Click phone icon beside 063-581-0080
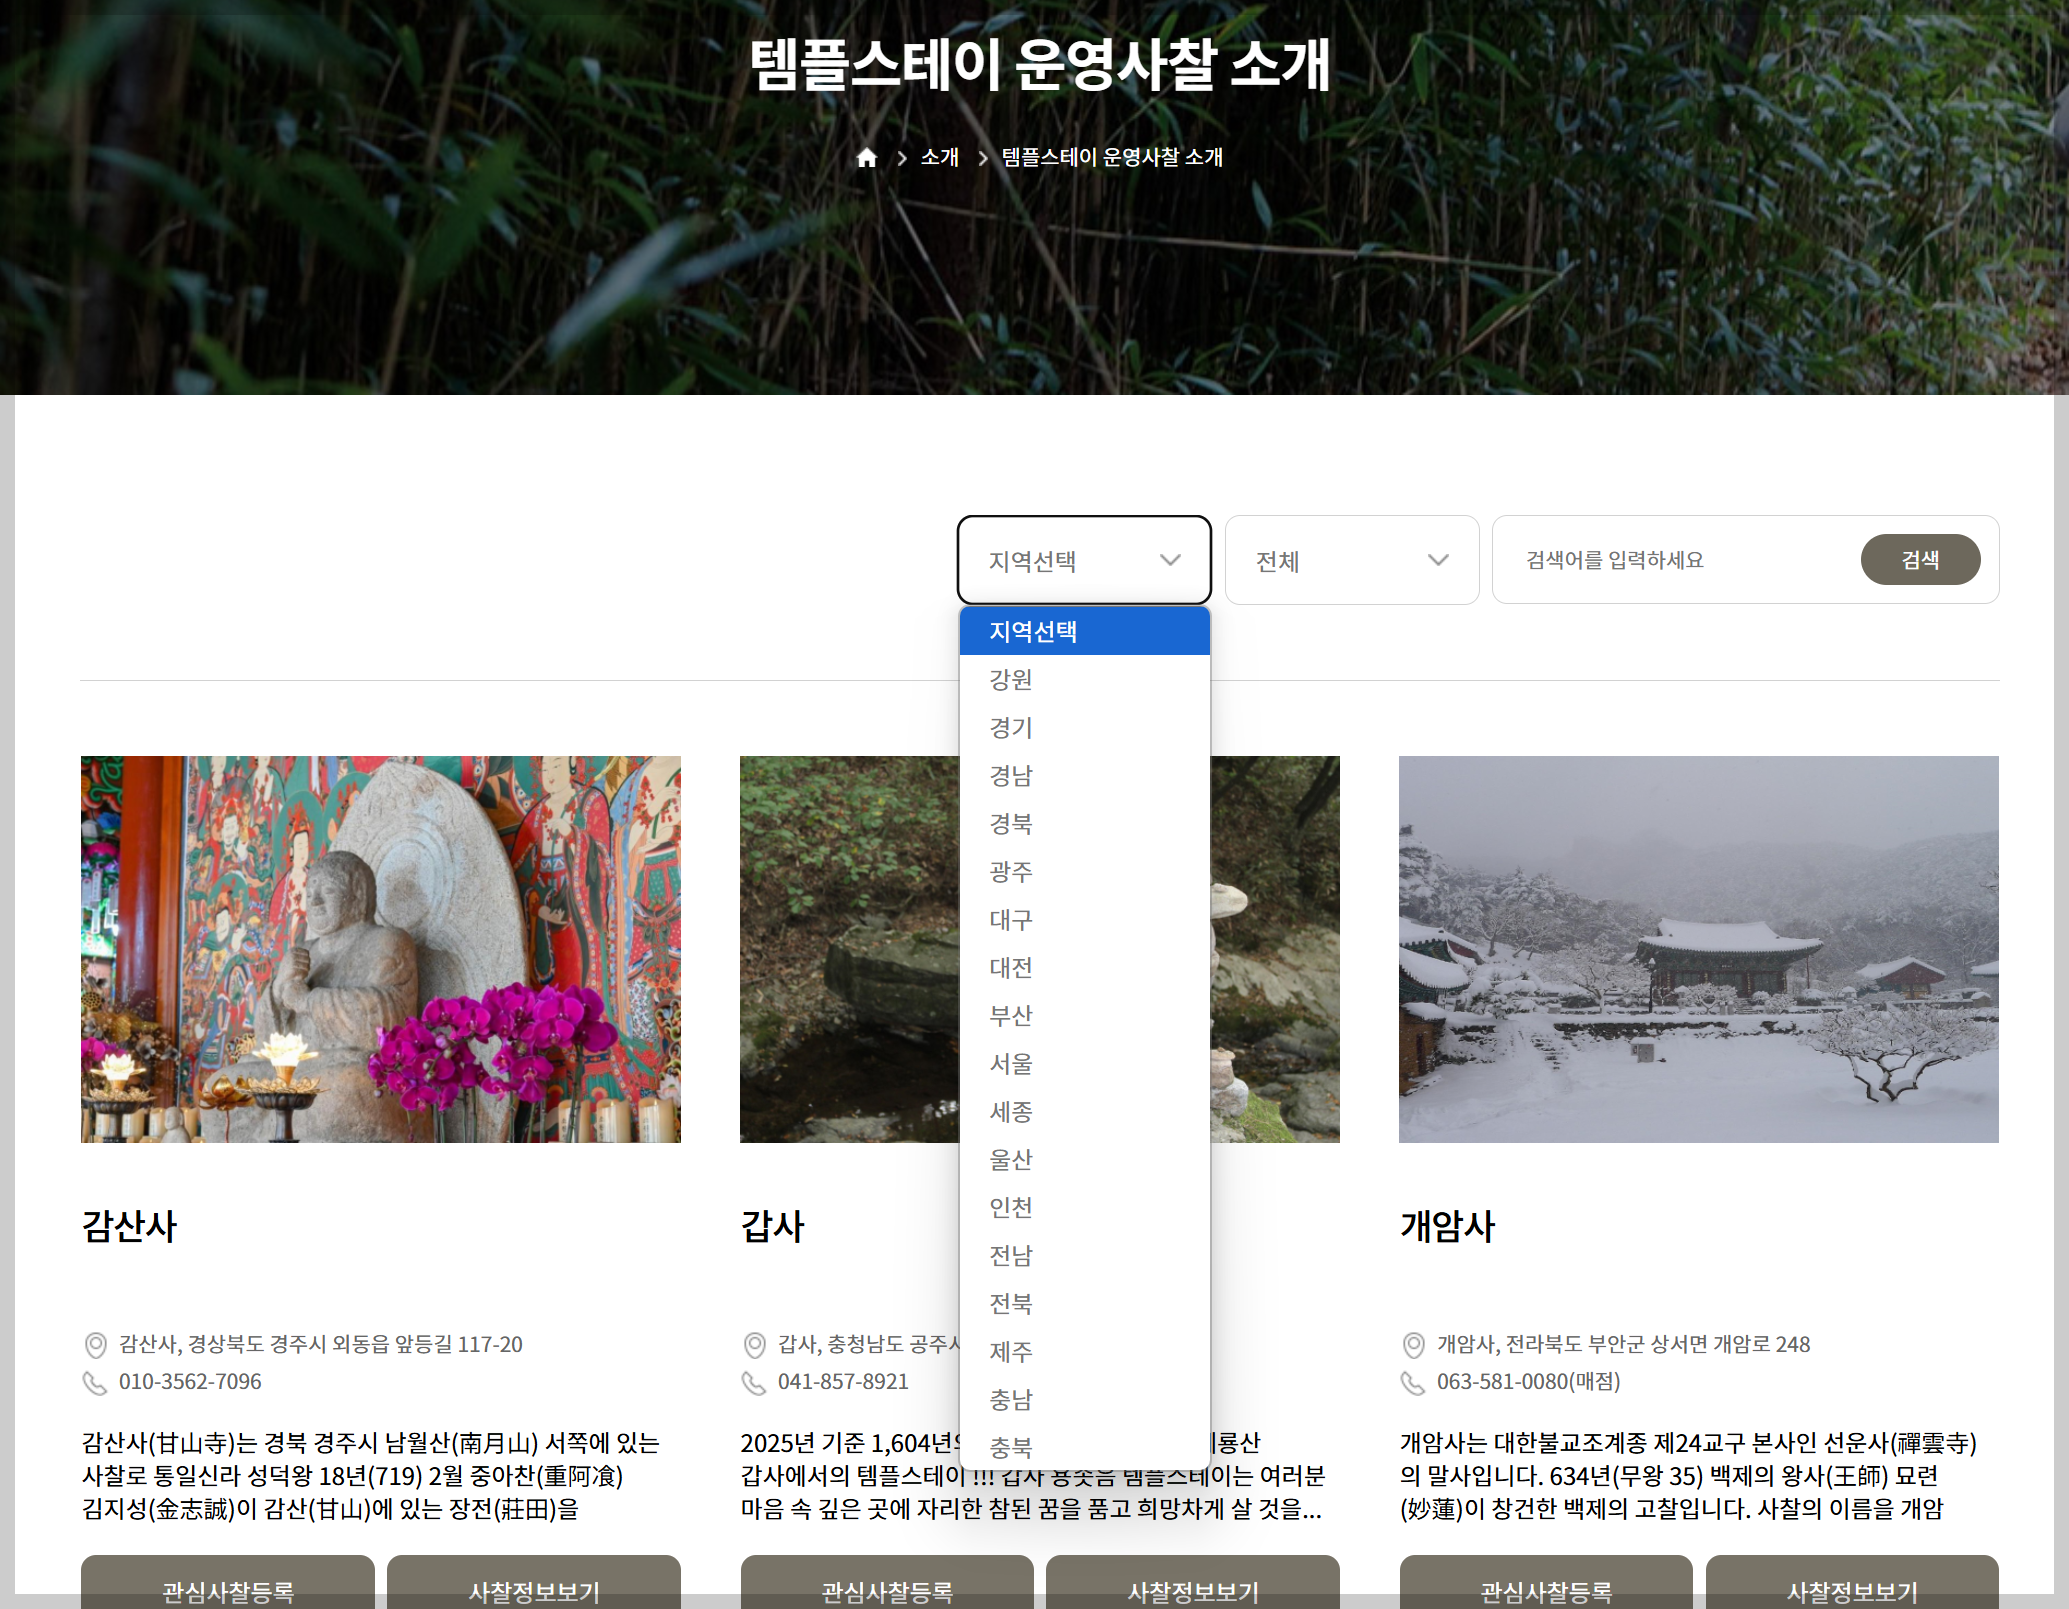 click(1413, 1382)
